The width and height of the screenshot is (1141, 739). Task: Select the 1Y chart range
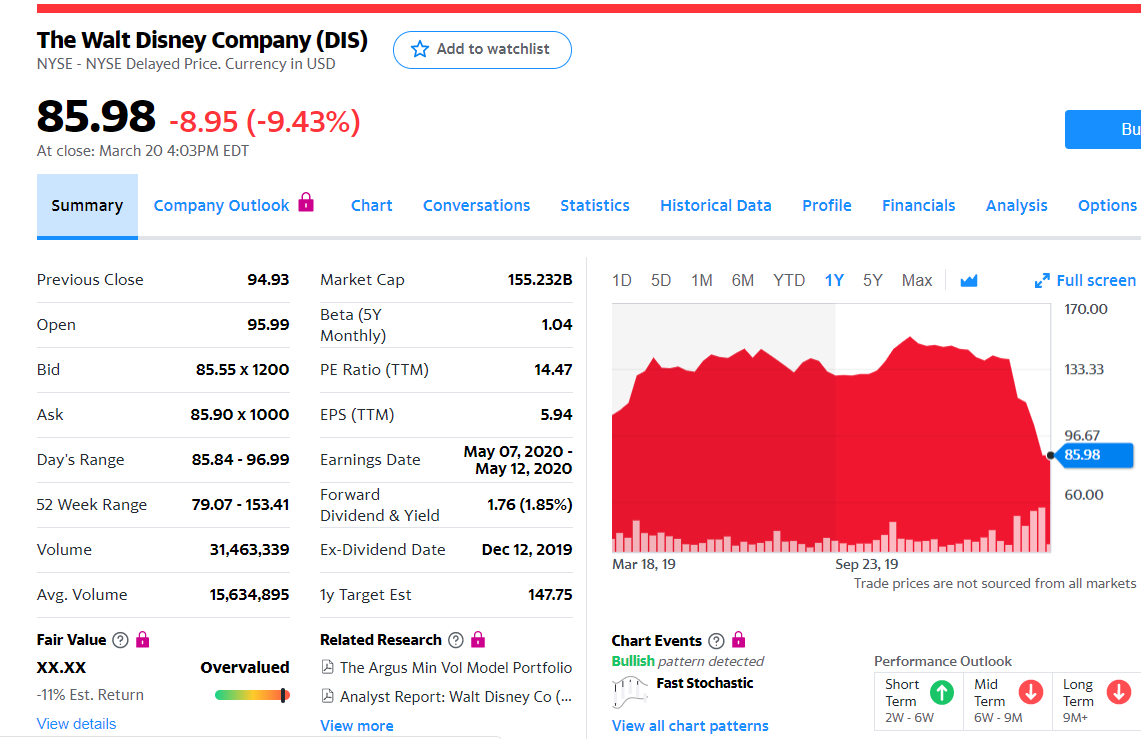834,281
